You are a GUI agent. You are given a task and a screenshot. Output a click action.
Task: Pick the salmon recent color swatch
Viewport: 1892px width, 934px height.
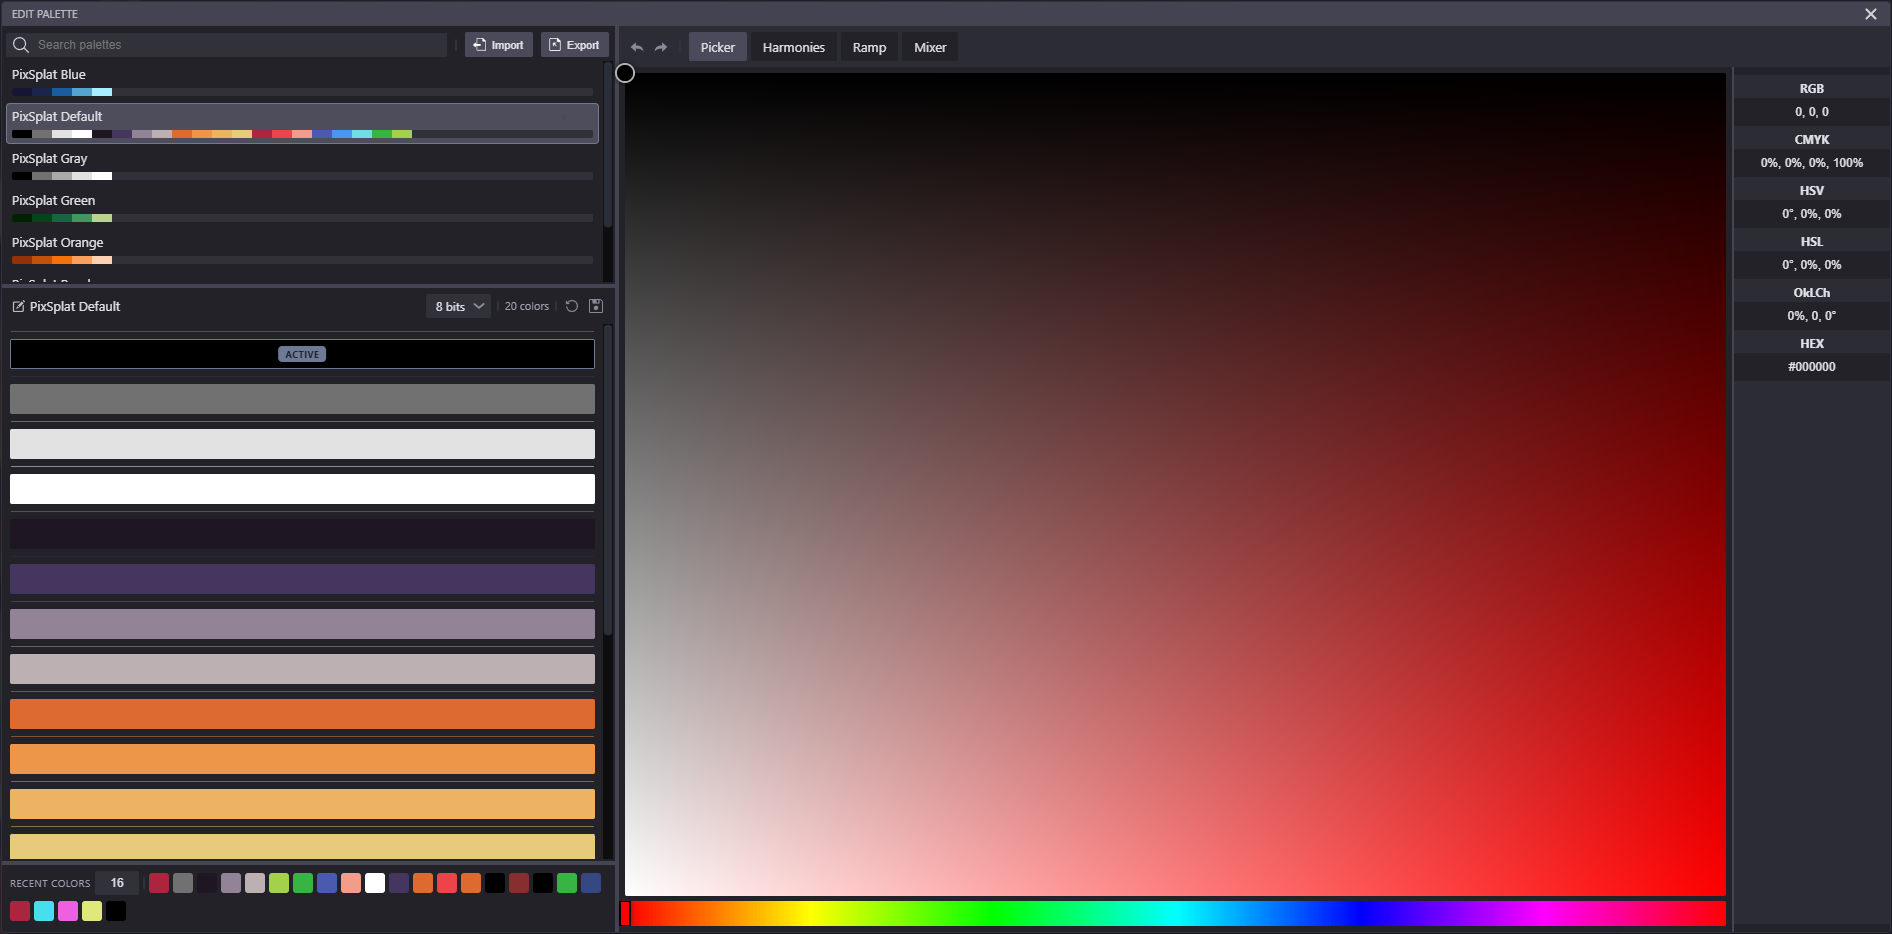tap(351, 883)
